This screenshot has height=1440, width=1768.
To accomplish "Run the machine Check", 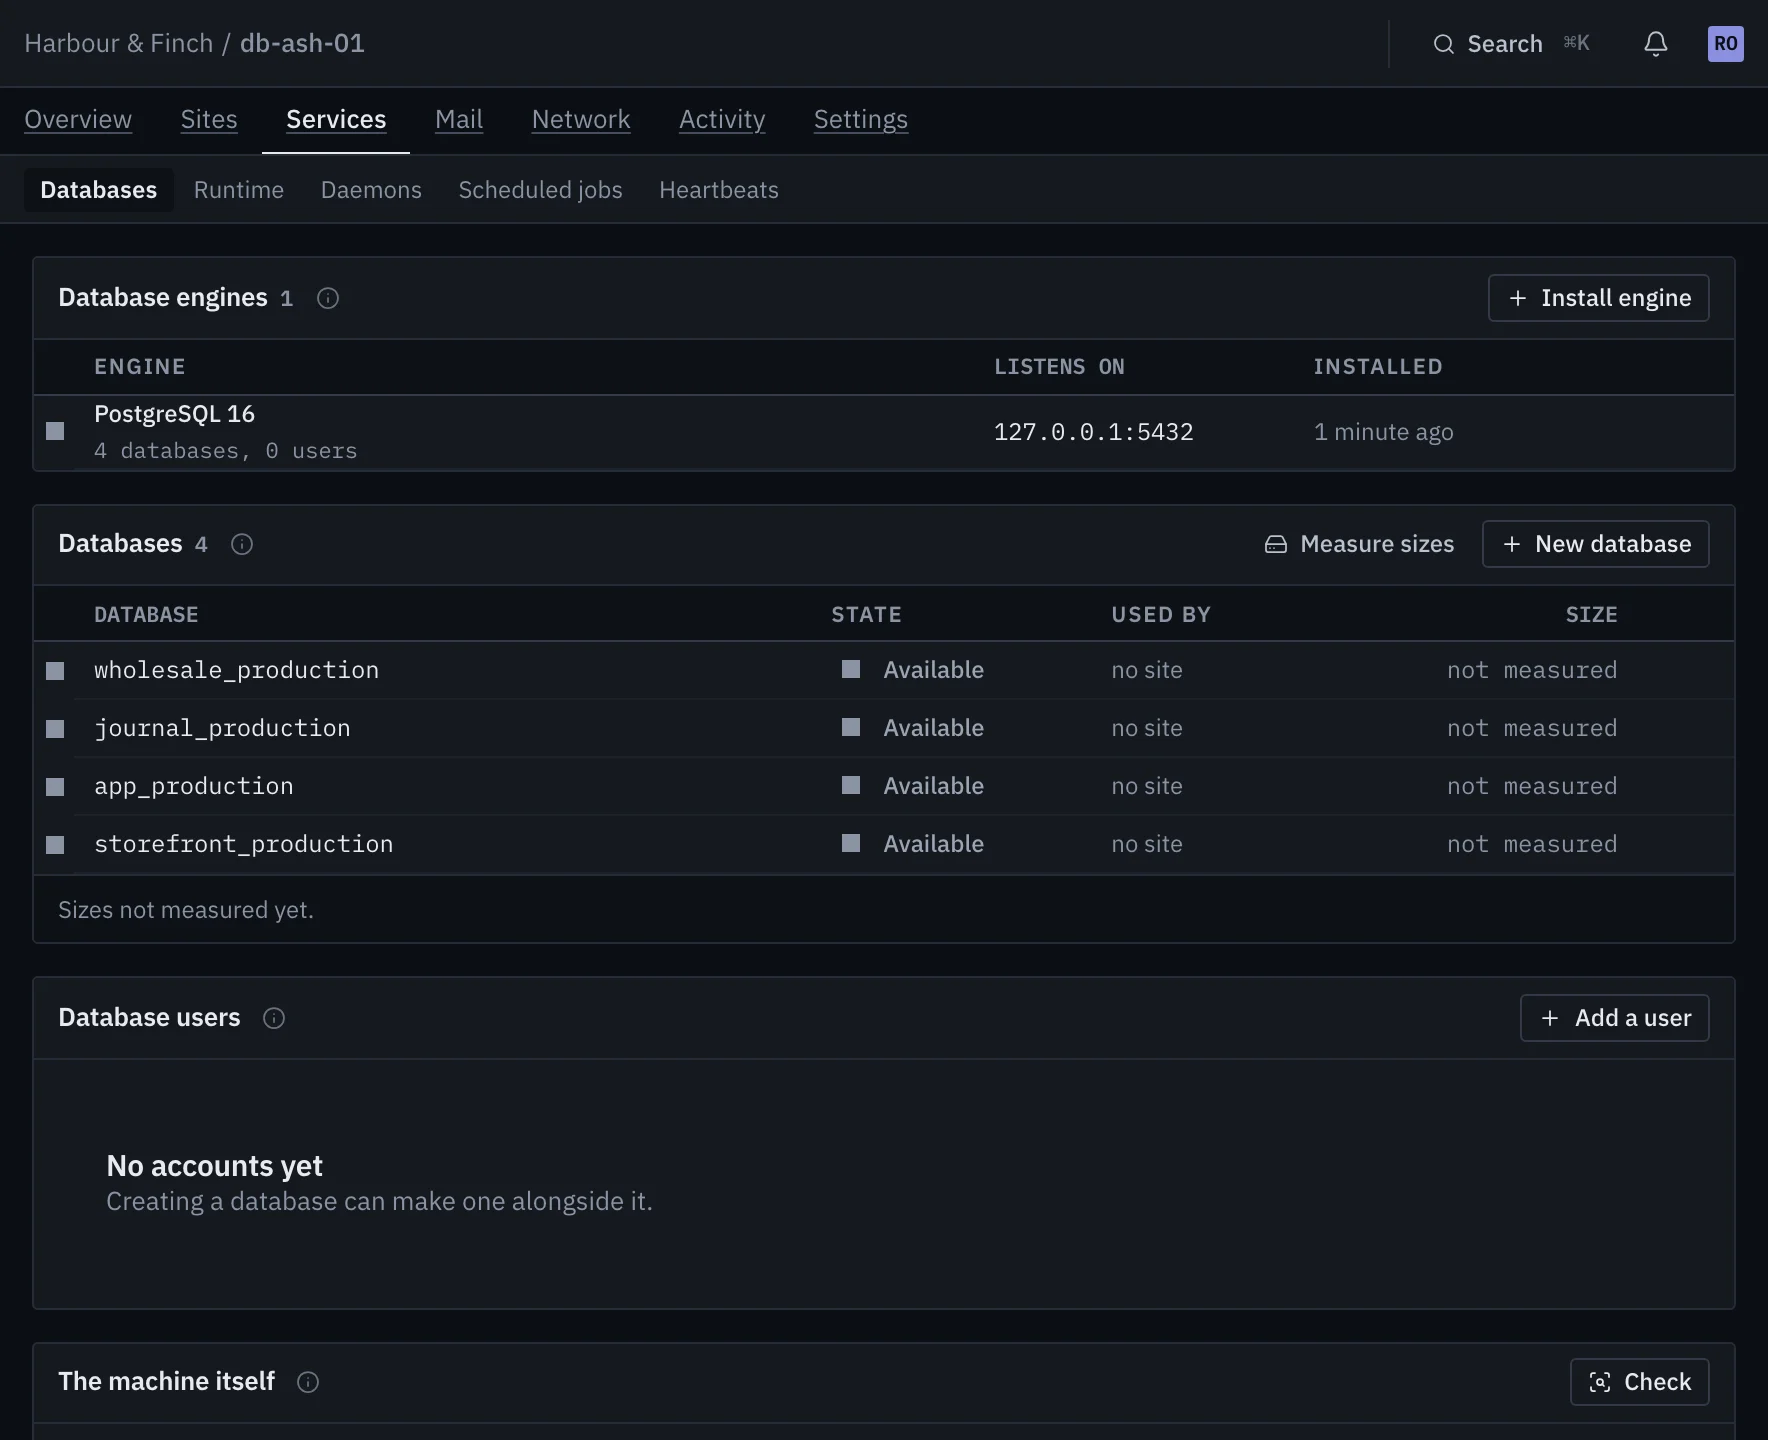I will tap(1639, 1382).
